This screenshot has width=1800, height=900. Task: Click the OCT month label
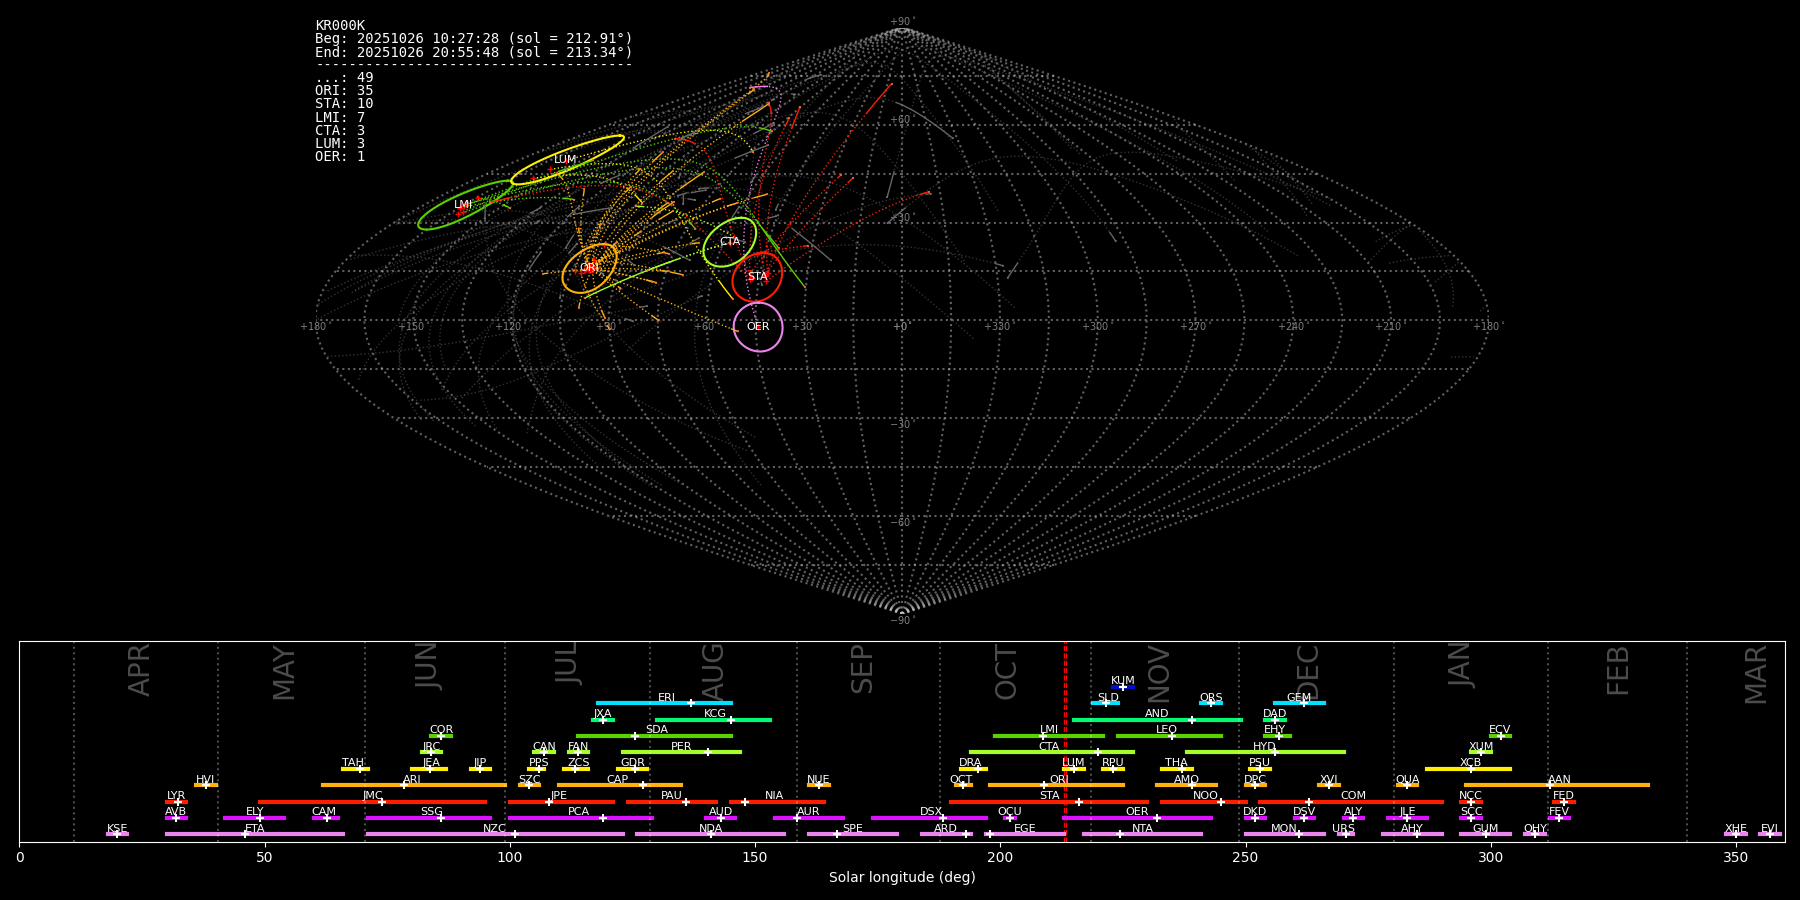click(1006, 672)
